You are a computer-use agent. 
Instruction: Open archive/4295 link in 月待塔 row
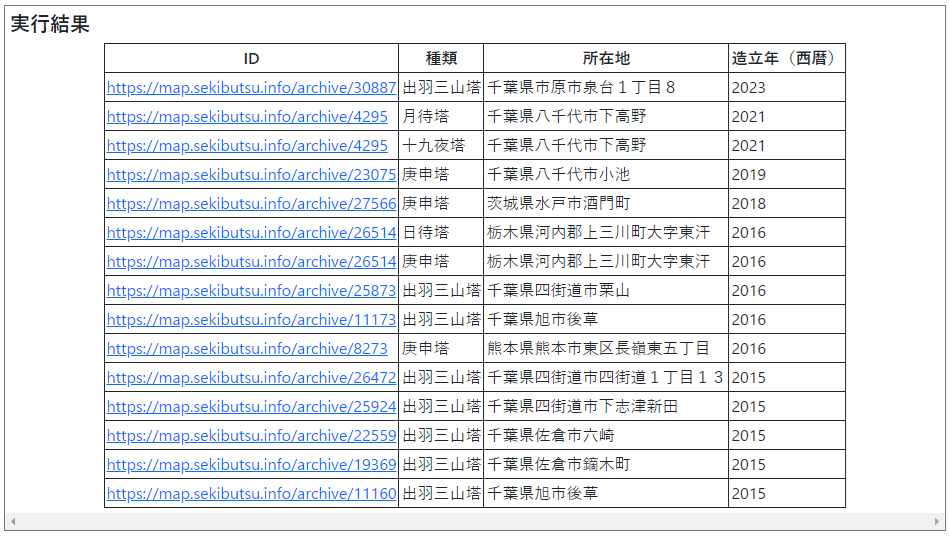[247, 117]
